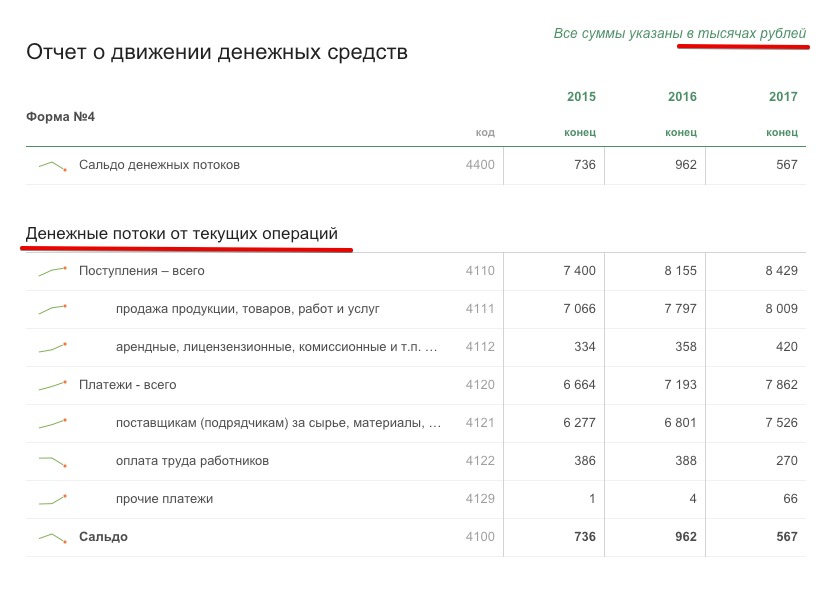Open the sparkline for поставщикам (подрядчикам) row
Viewport: 839px width, 598px height.
pyautogui.click(x=52, y=423)
